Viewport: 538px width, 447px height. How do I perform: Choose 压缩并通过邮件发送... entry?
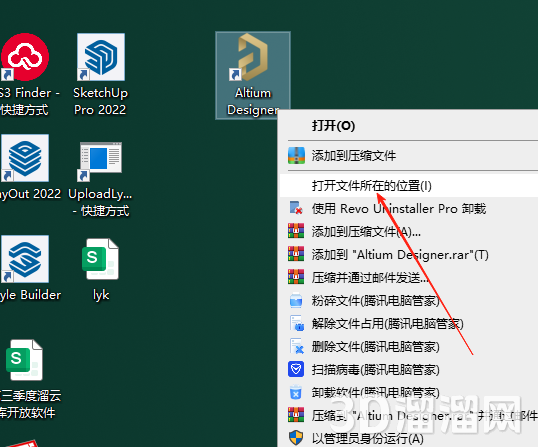[x=408, y=278]
